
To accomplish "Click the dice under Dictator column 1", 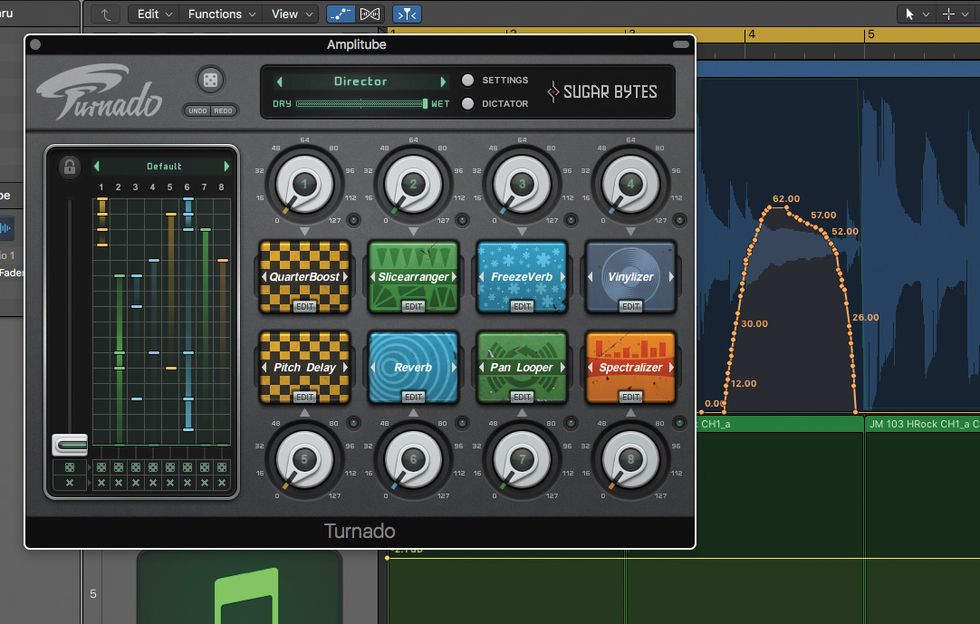I will pyautogui.click(x=101, y=467).
